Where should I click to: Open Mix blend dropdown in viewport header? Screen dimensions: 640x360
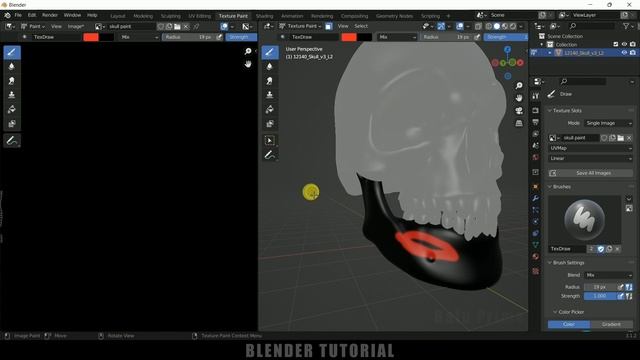[x=397, y=37]
